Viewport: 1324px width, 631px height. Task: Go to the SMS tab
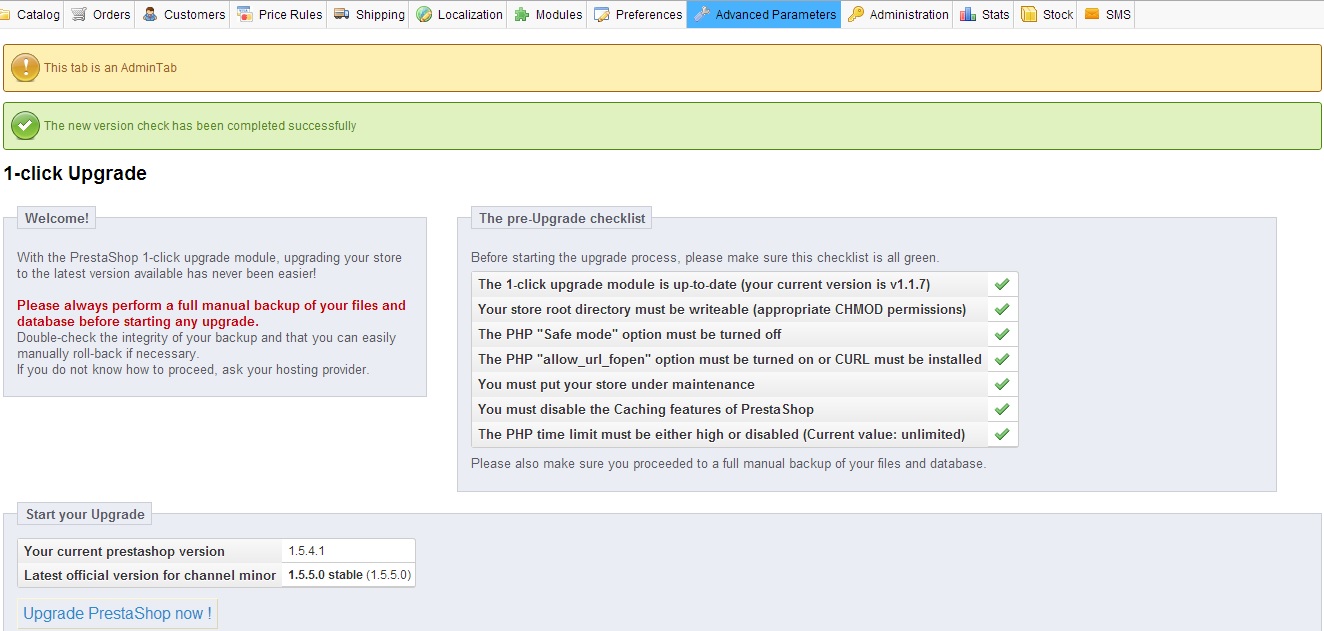click(x=1106, y=14)
